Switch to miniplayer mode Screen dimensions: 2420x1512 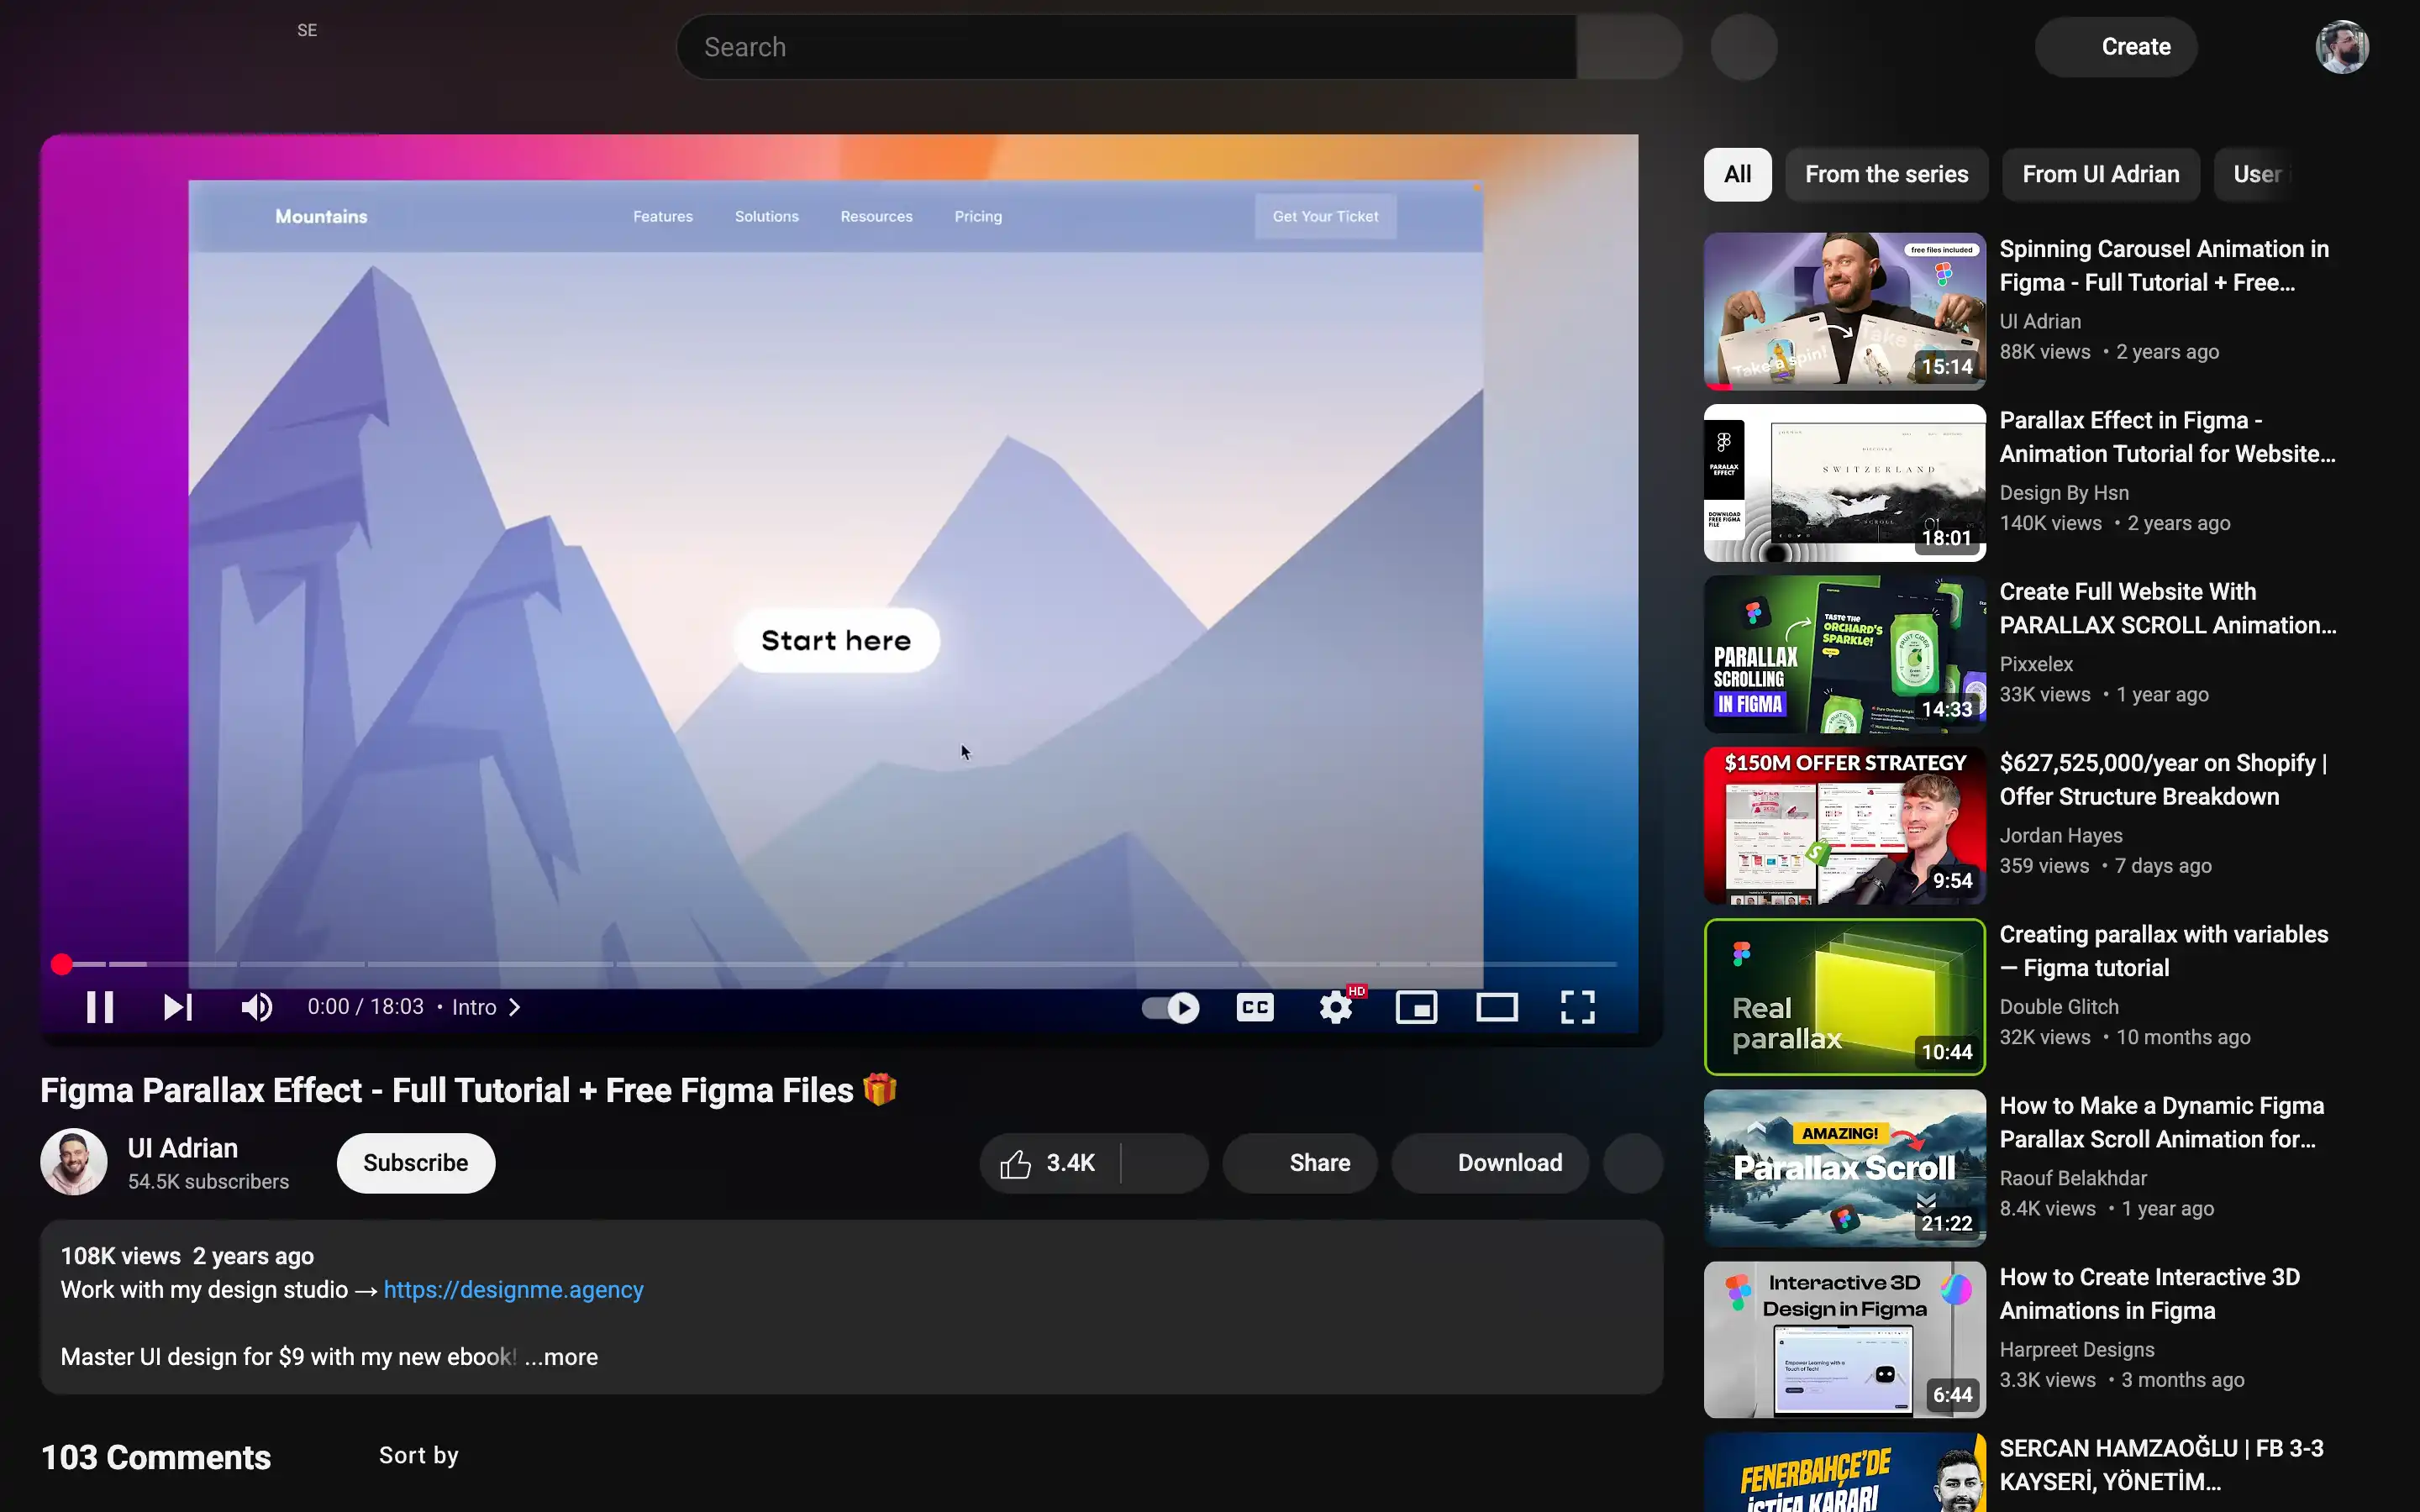(x=1416, y=1007)
